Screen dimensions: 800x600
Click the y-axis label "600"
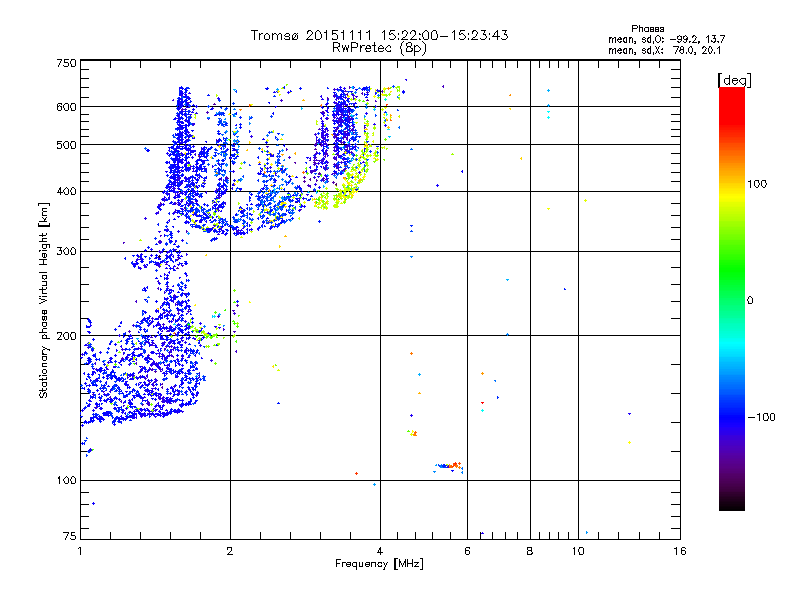click(x=66, y=107)
